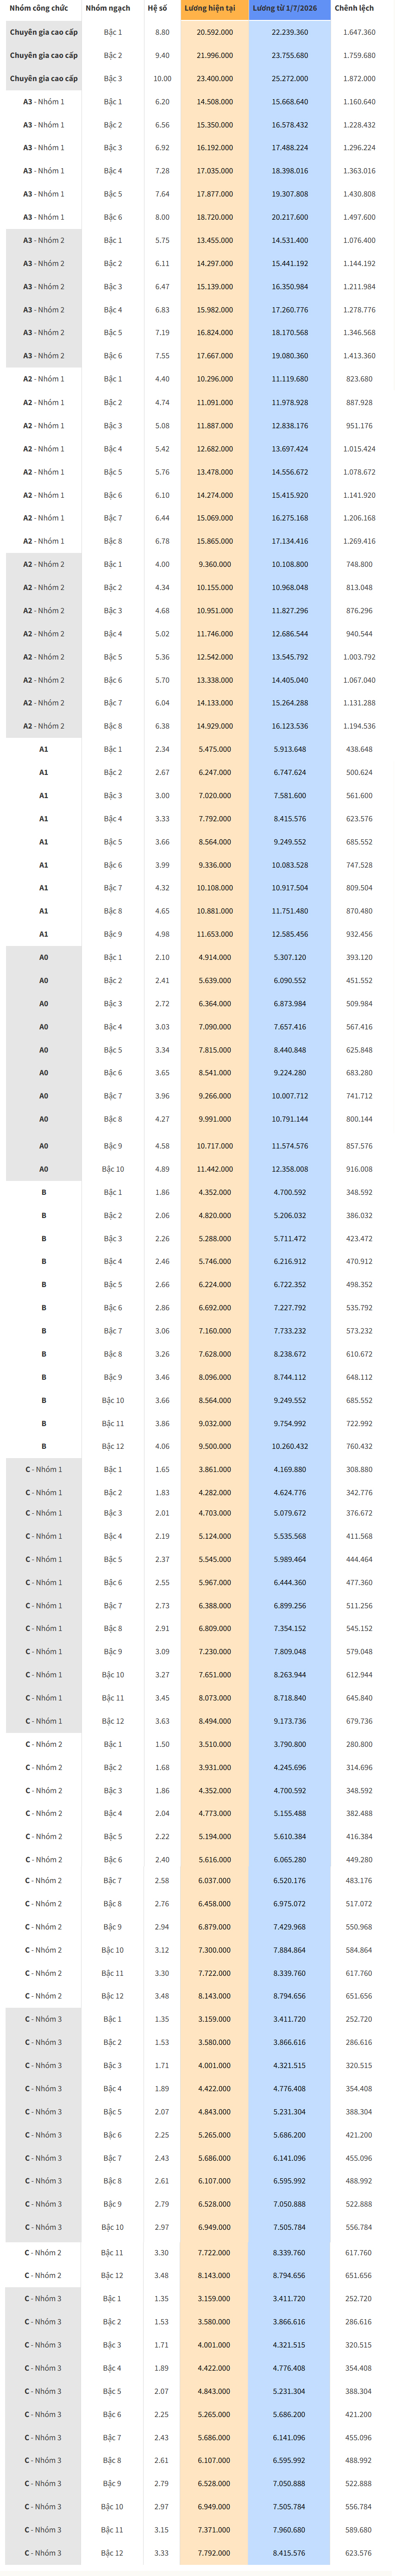Select the current salary value 3.510.000

tap(215, 1744)
